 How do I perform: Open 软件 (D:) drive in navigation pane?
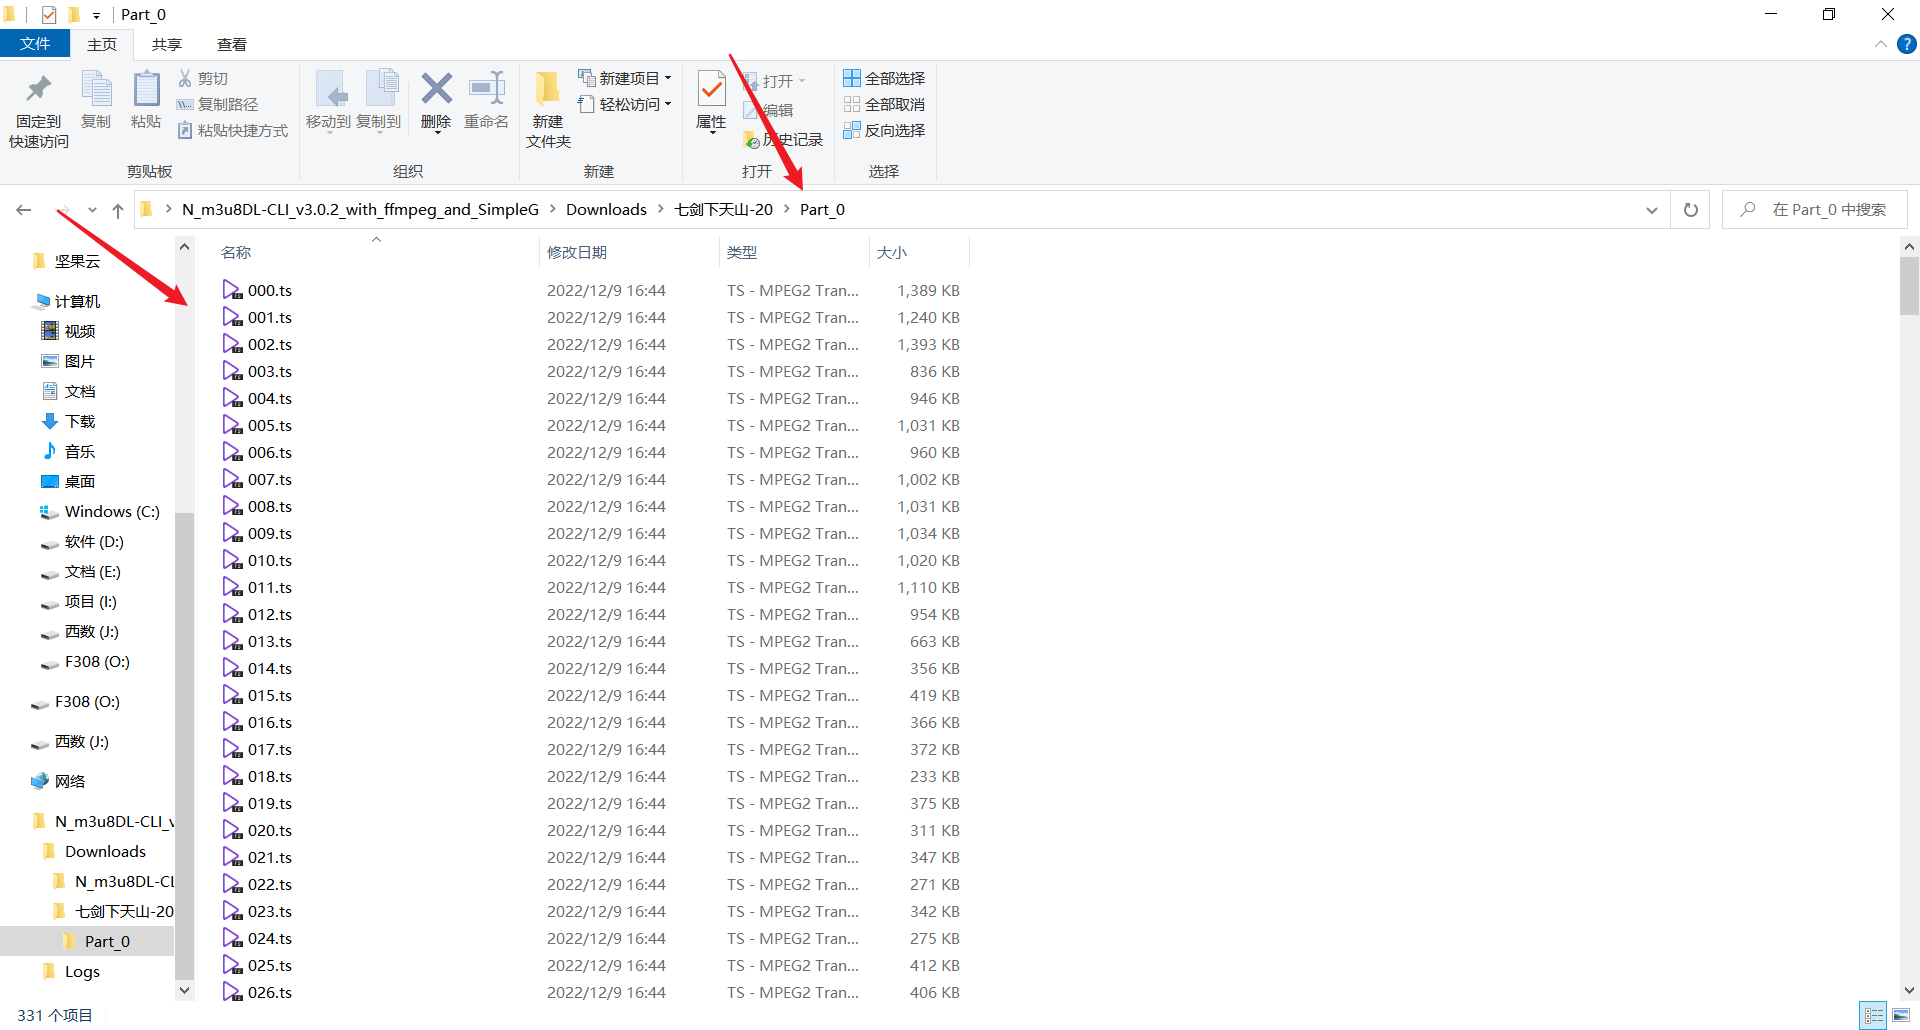point(94,541)
